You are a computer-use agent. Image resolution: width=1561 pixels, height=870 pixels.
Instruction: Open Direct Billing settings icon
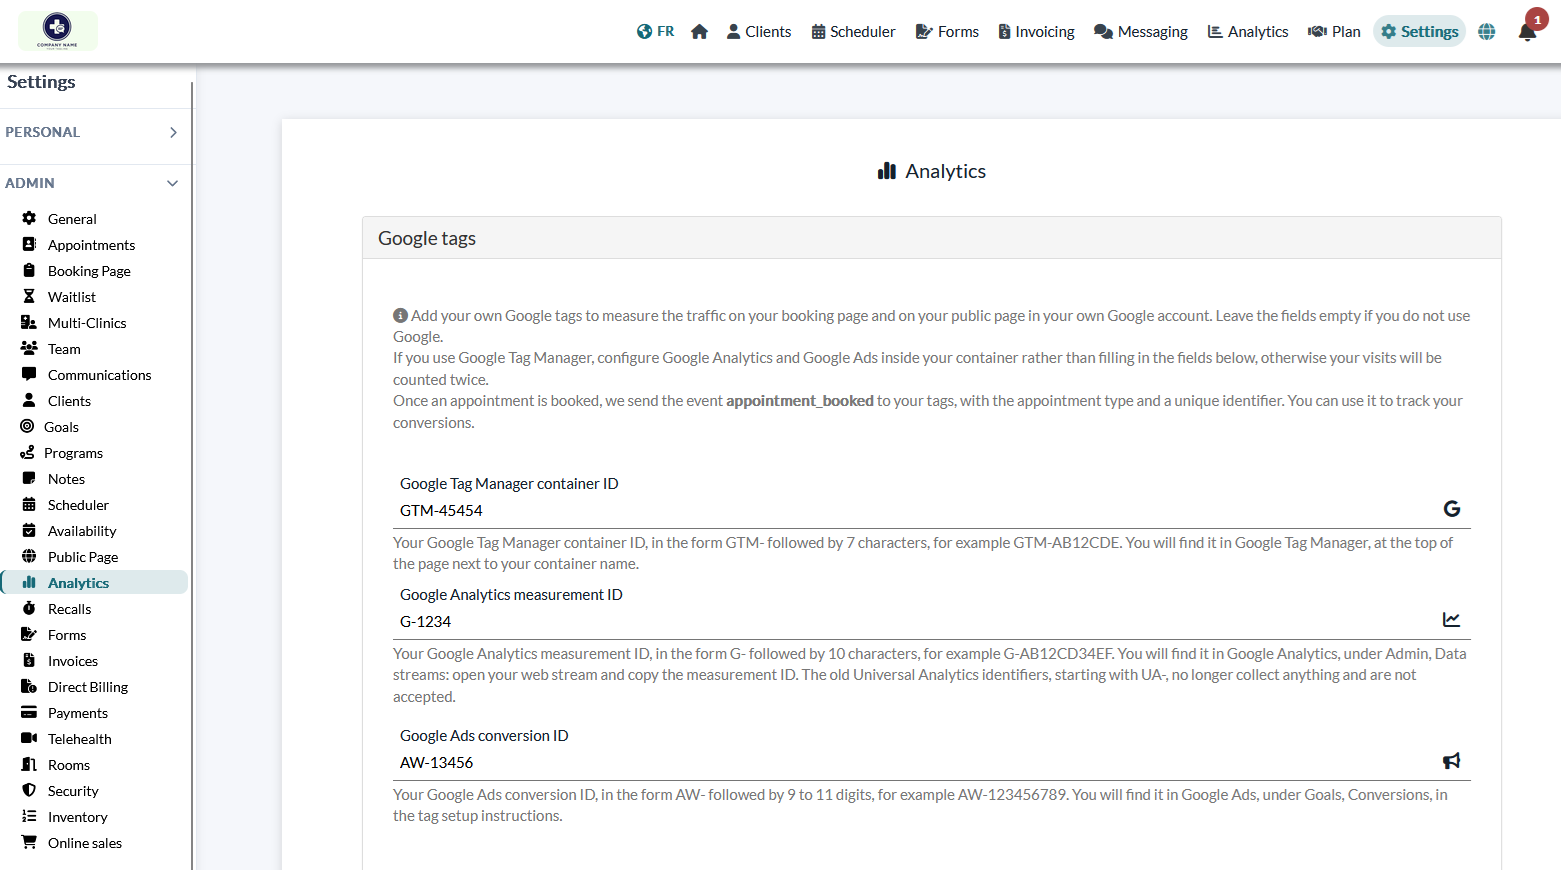coord(29,686)
